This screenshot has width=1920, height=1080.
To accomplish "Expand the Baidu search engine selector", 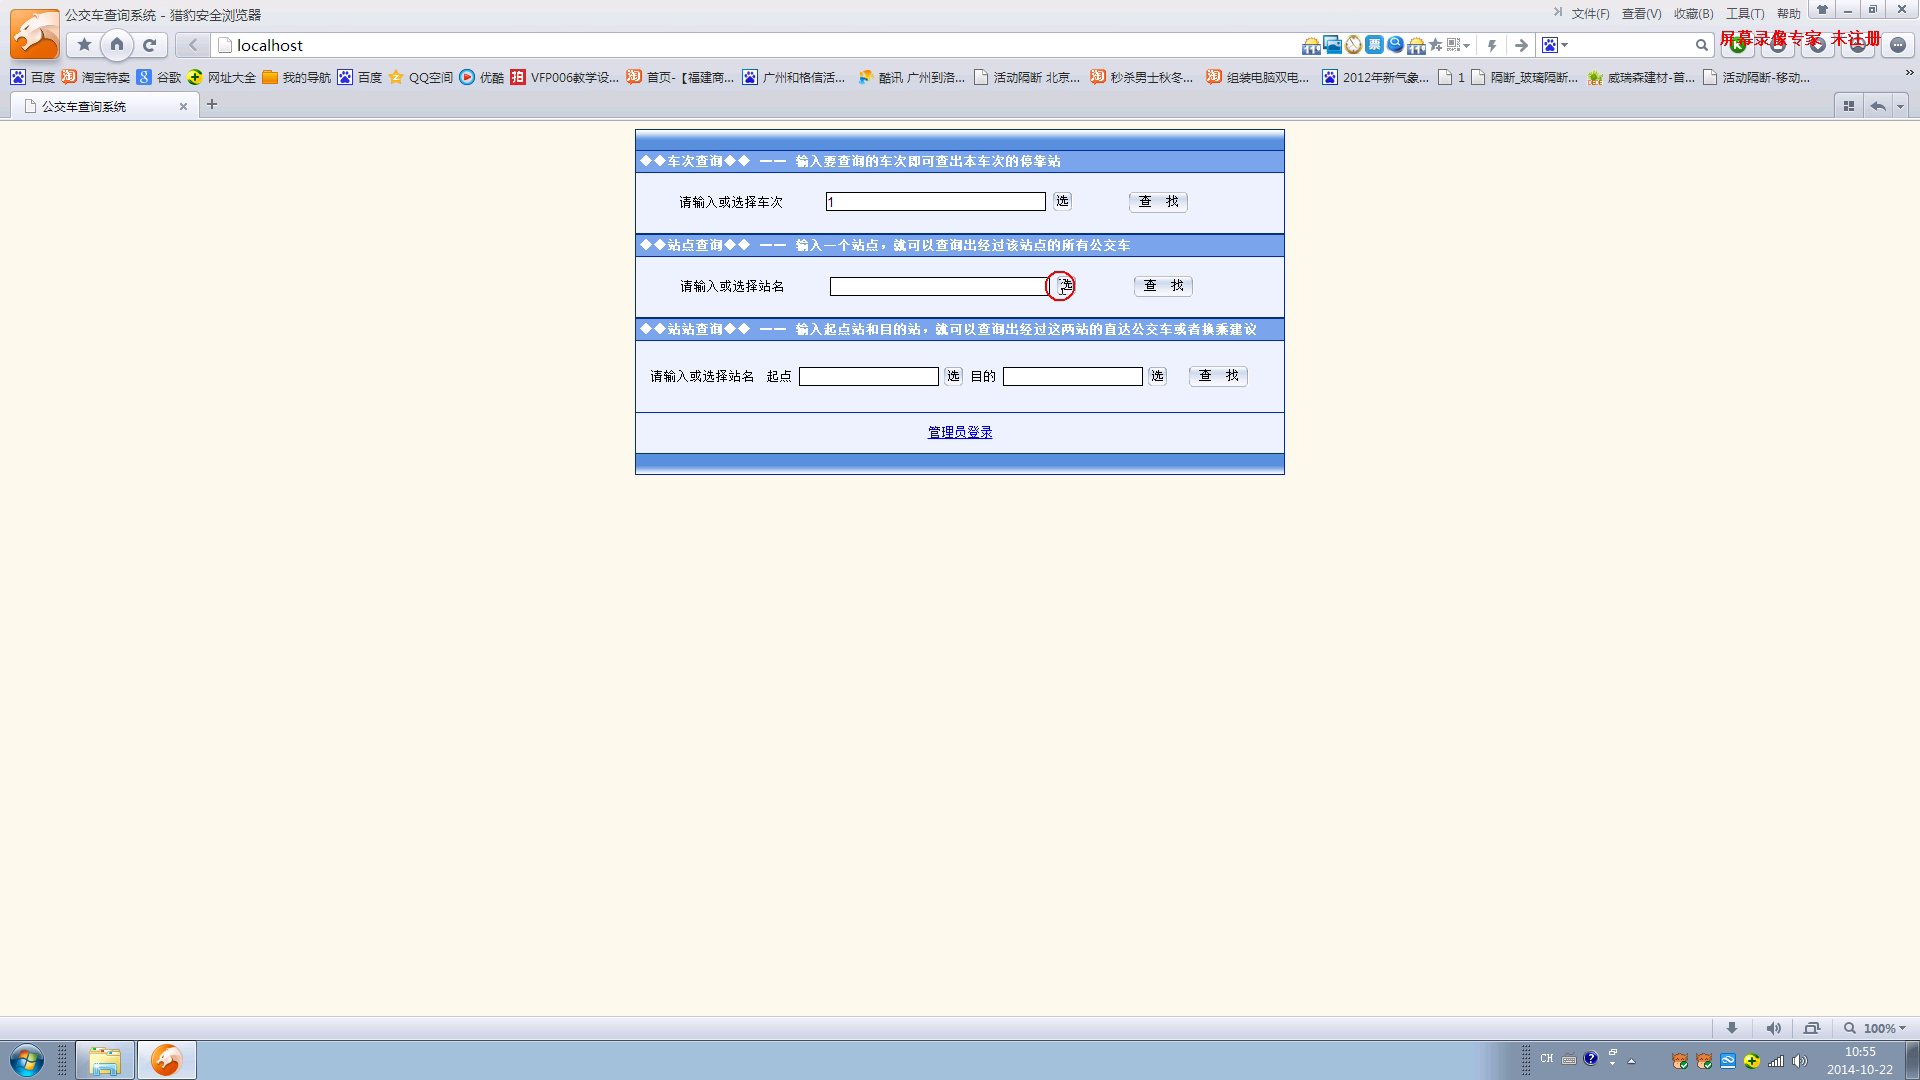I will point(1555,45).
